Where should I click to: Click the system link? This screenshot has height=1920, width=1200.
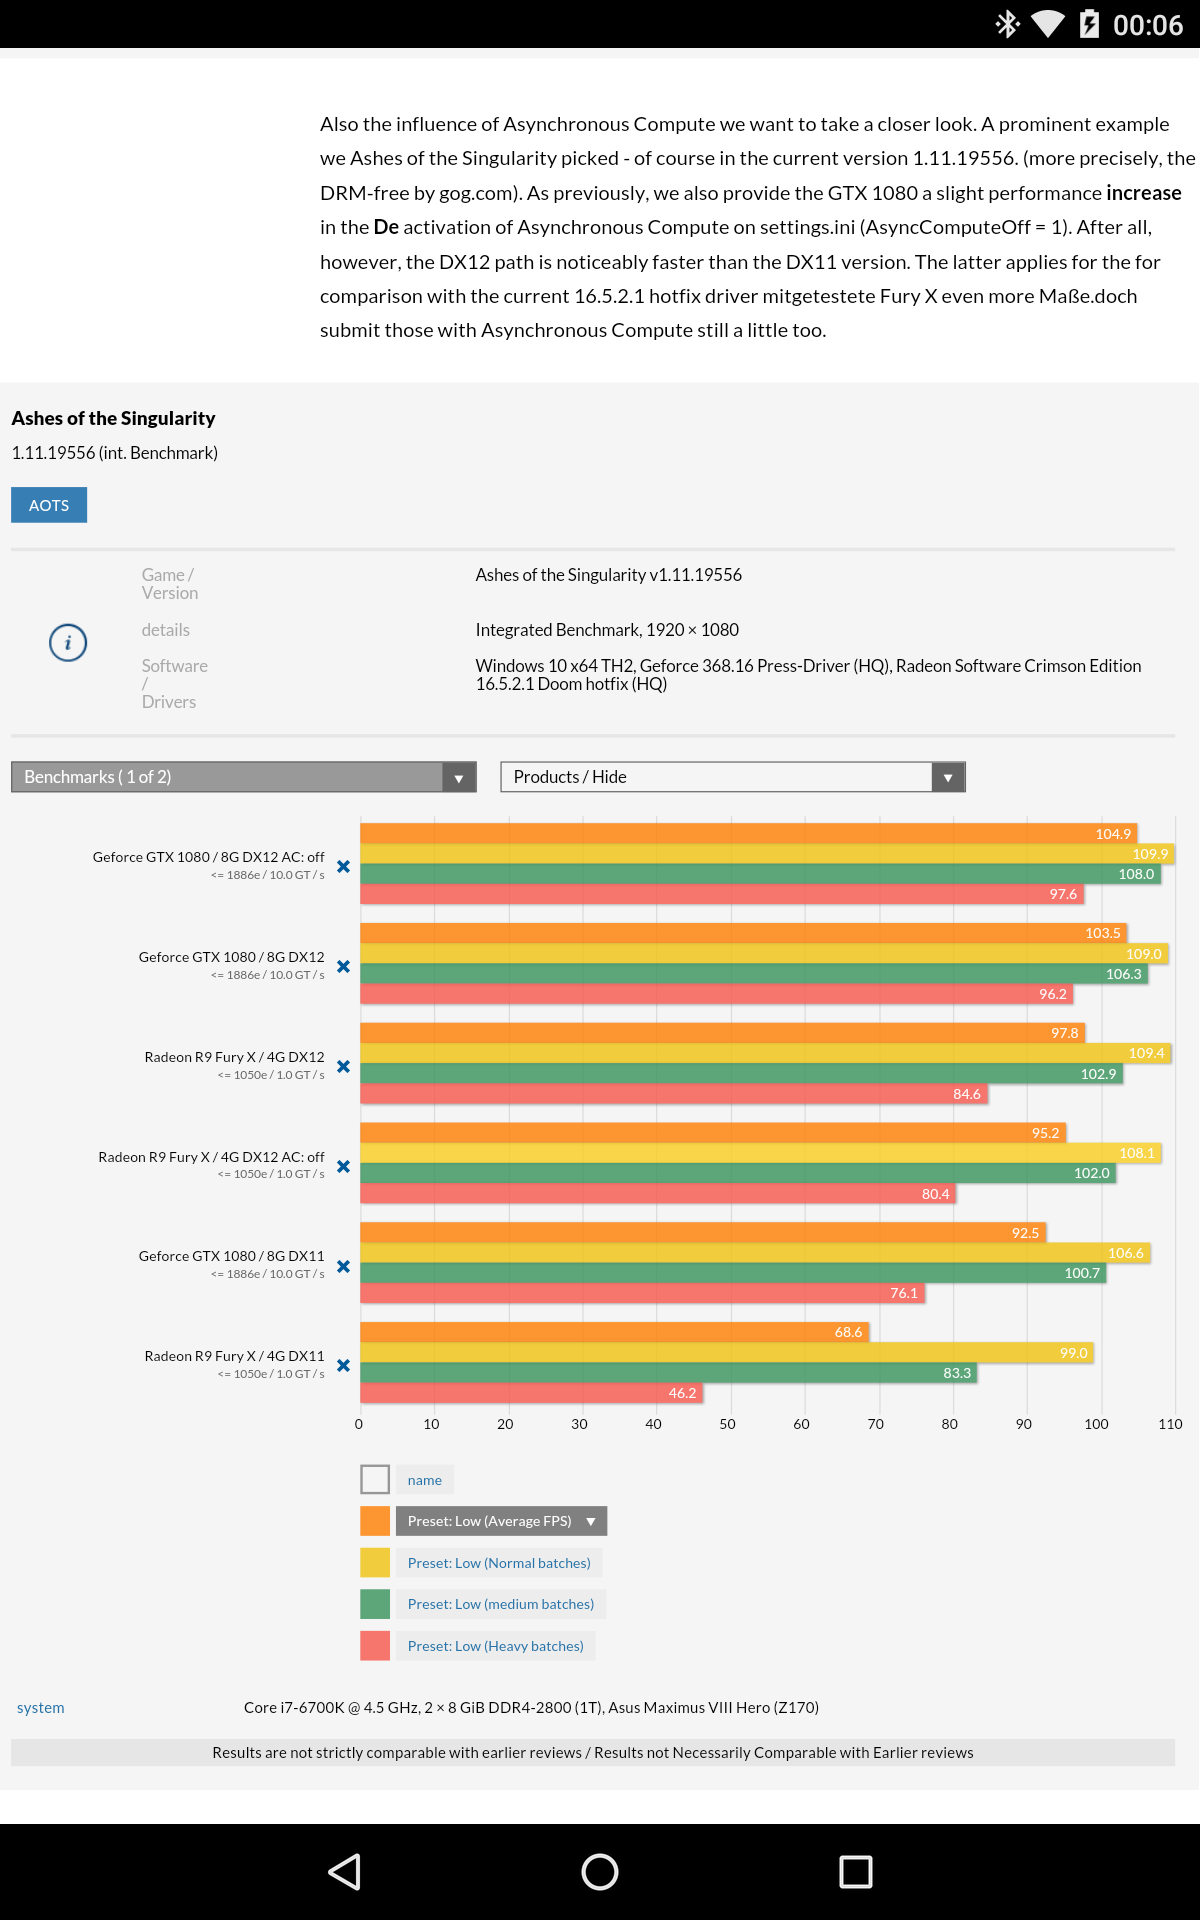41,1708
